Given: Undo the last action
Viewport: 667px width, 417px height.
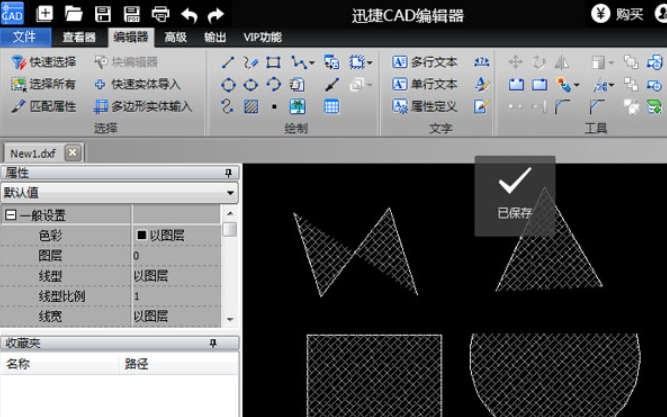Looking at the screenshot, I should point(189,15).
